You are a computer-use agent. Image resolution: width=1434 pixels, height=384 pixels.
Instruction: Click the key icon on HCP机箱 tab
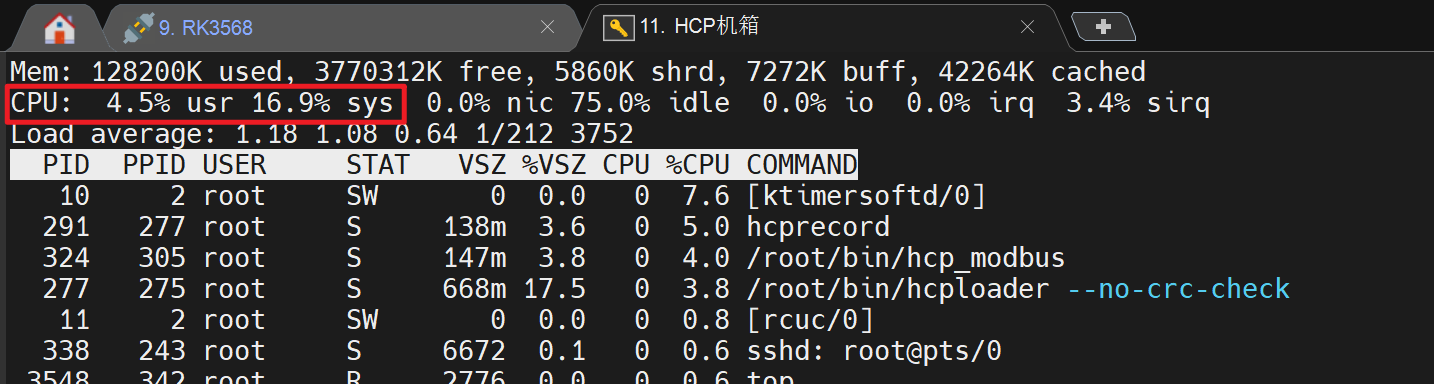[x=618, y=28]
